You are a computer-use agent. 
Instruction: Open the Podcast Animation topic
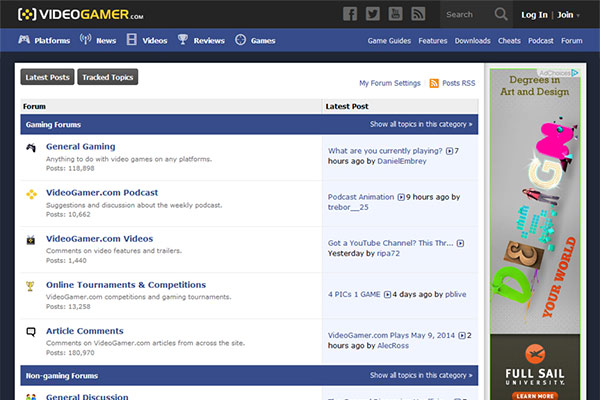click(x=361, y=197)
